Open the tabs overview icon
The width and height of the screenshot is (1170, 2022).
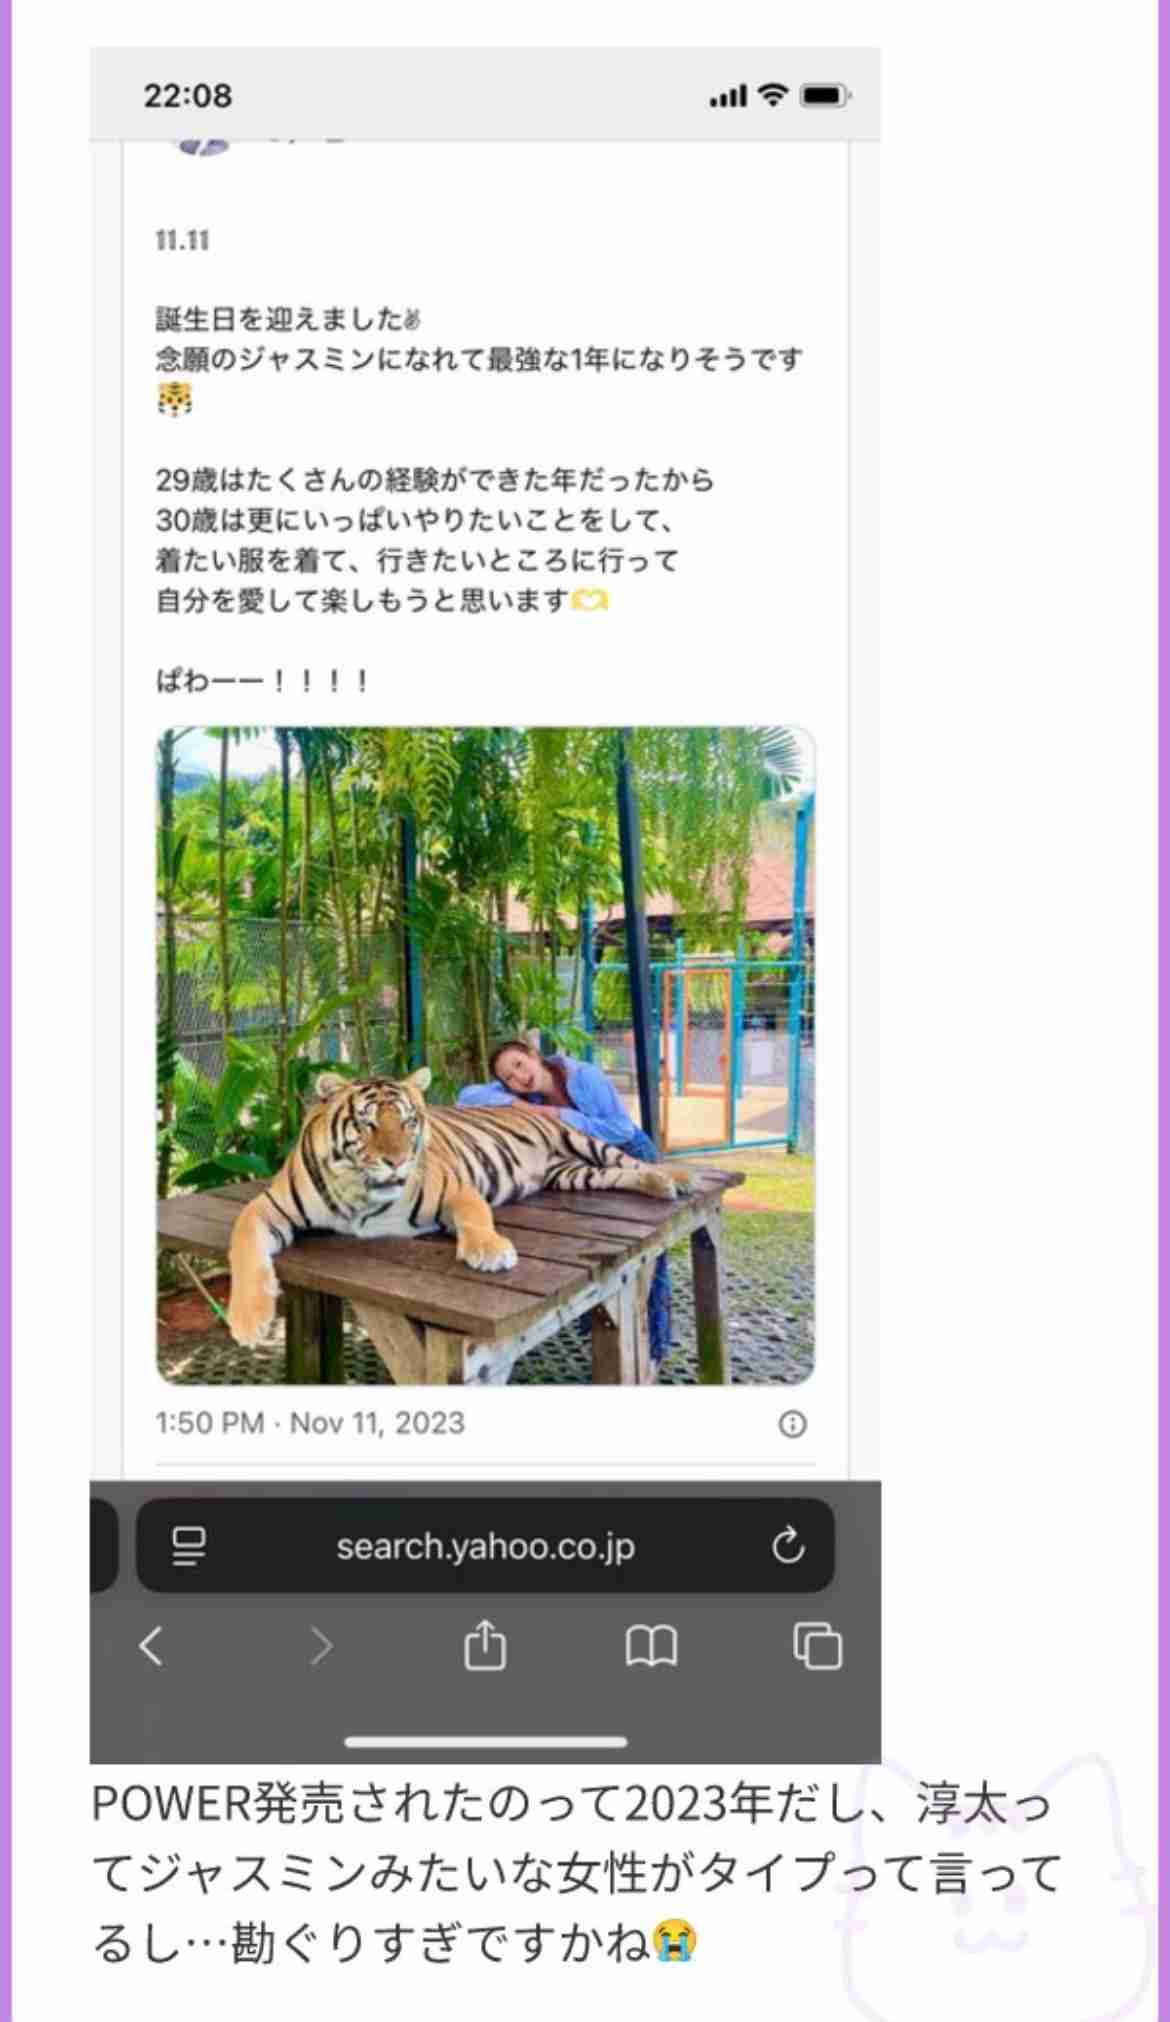pos(817,1645)
